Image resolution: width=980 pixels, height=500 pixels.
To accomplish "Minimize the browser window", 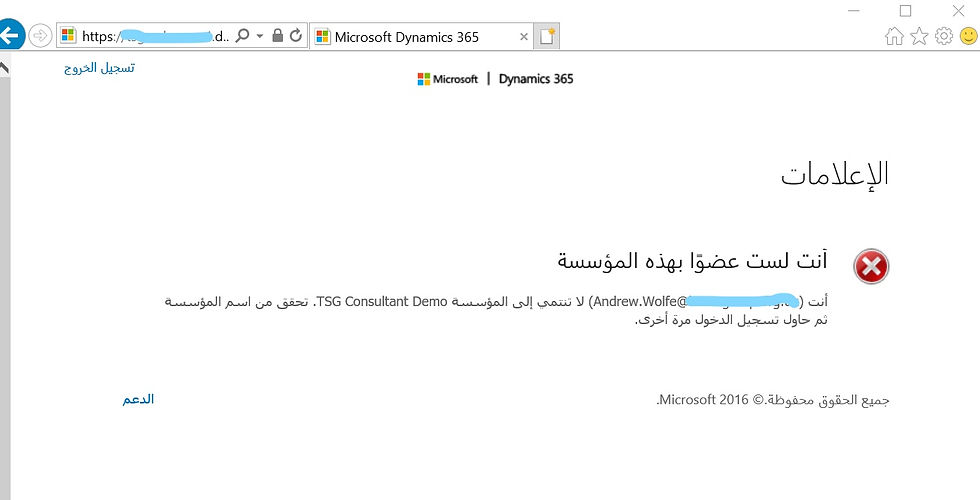I will (854, 11).
